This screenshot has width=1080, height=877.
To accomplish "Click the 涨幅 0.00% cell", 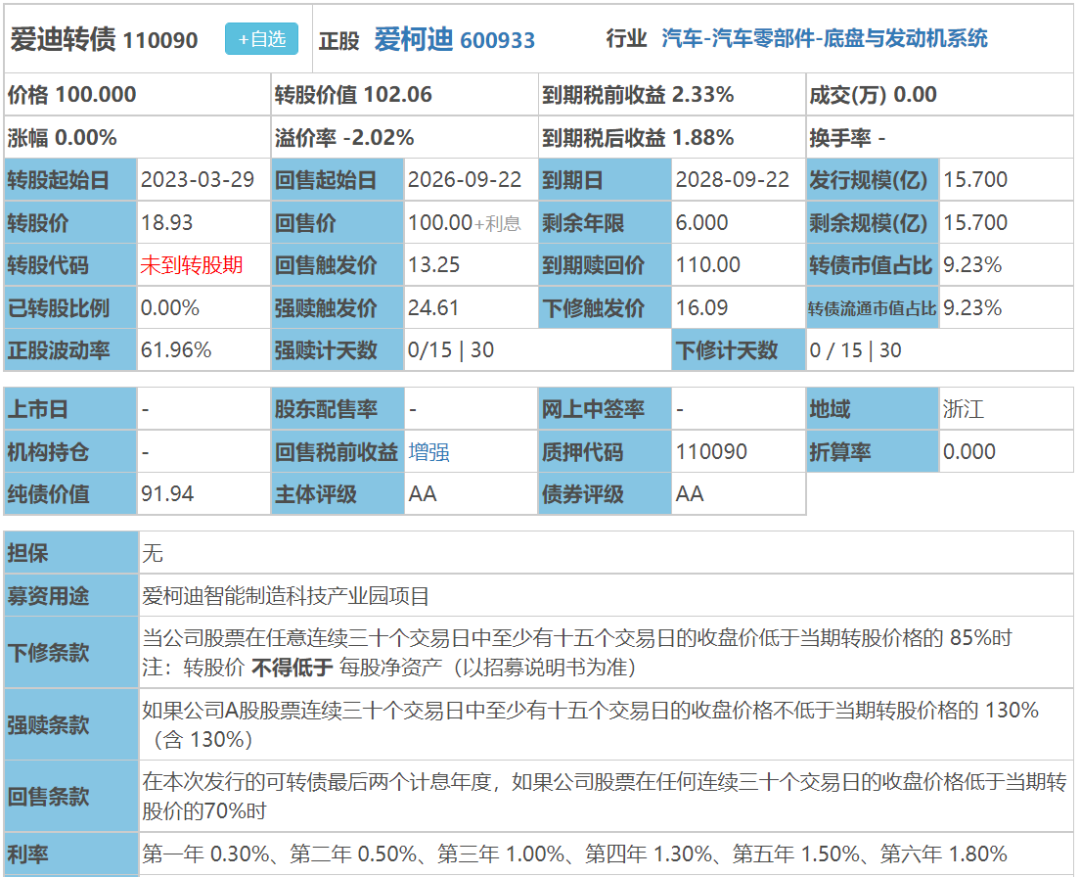I will (x=137, y=138).
